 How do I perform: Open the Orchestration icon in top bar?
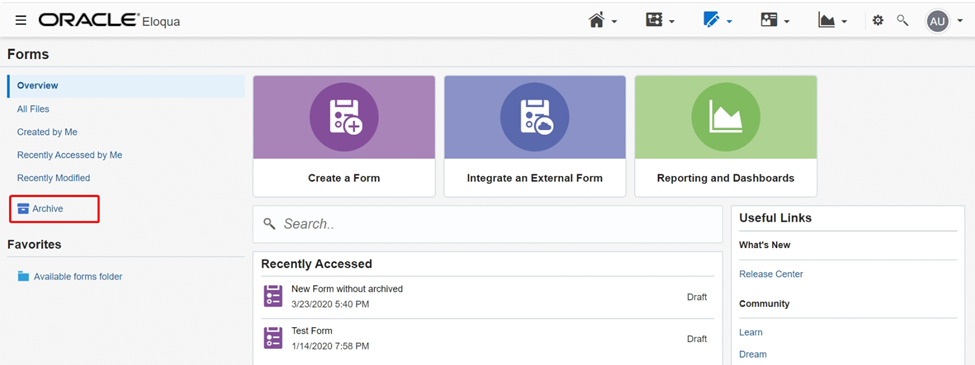(654, 21)
